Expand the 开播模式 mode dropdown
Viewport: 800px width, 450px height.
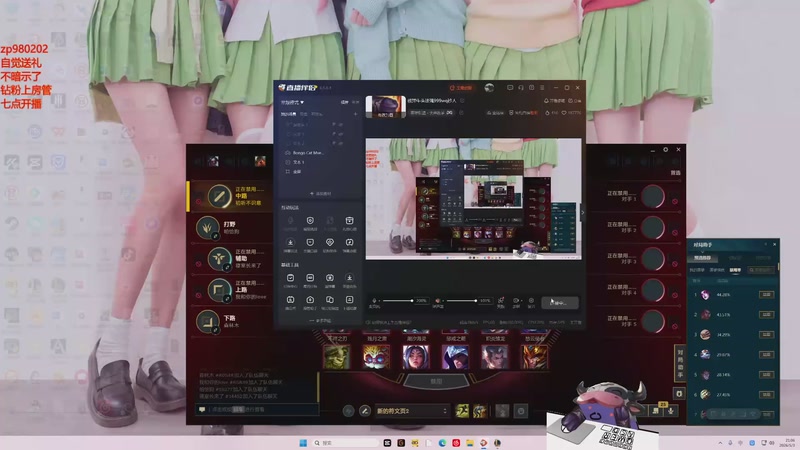point(292,103)
